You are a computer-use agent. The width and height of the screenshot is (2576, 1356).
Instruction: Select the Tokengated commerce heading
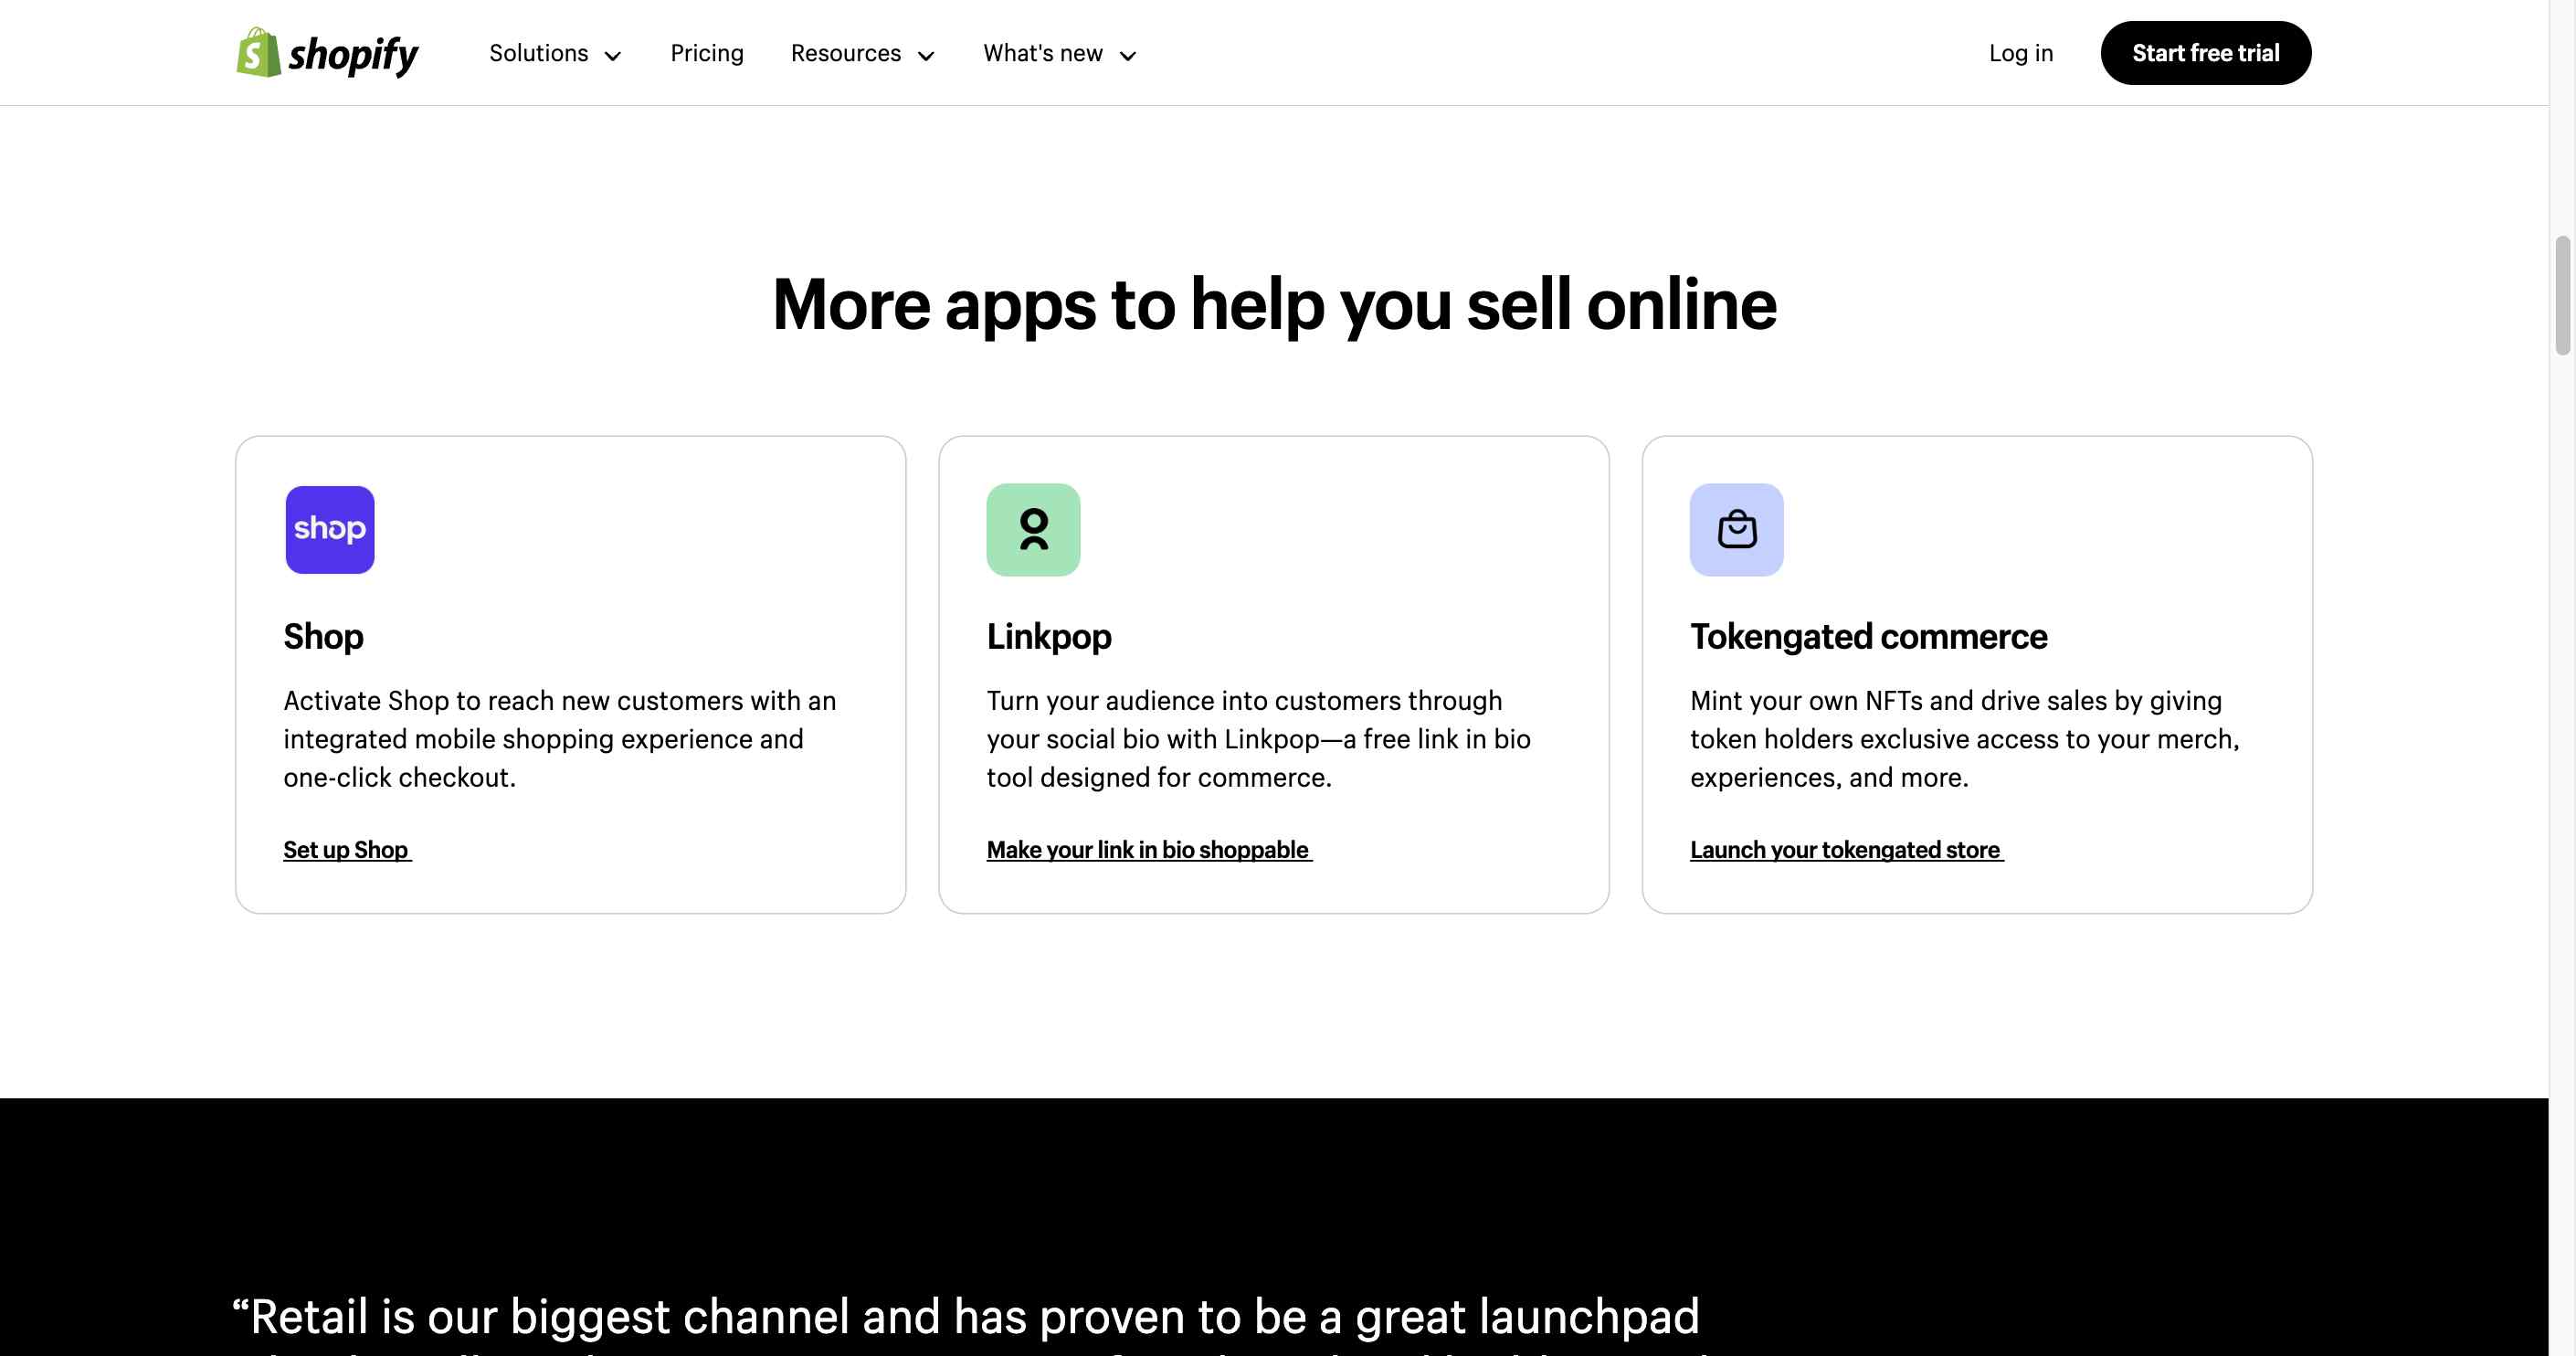click(1868, 636)
